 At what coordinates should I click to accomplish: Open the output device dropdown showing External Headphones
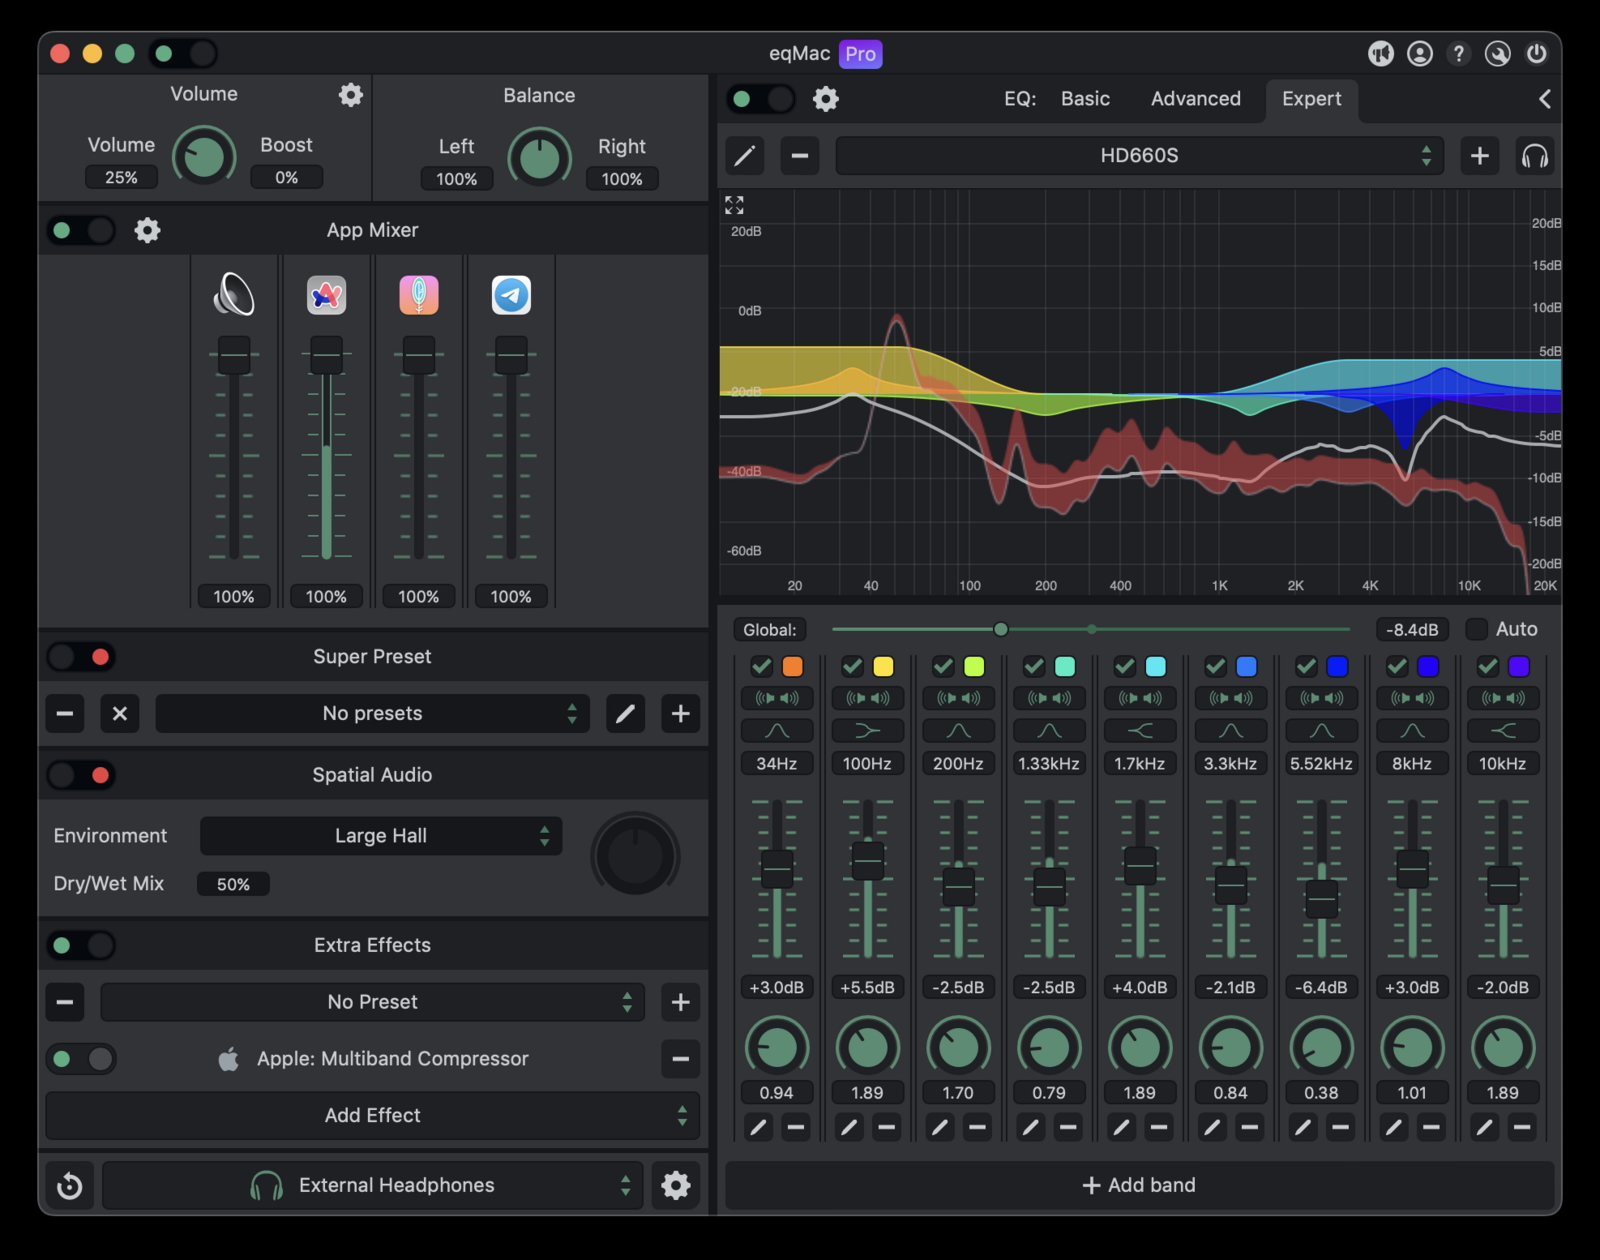coord(371,1185)
